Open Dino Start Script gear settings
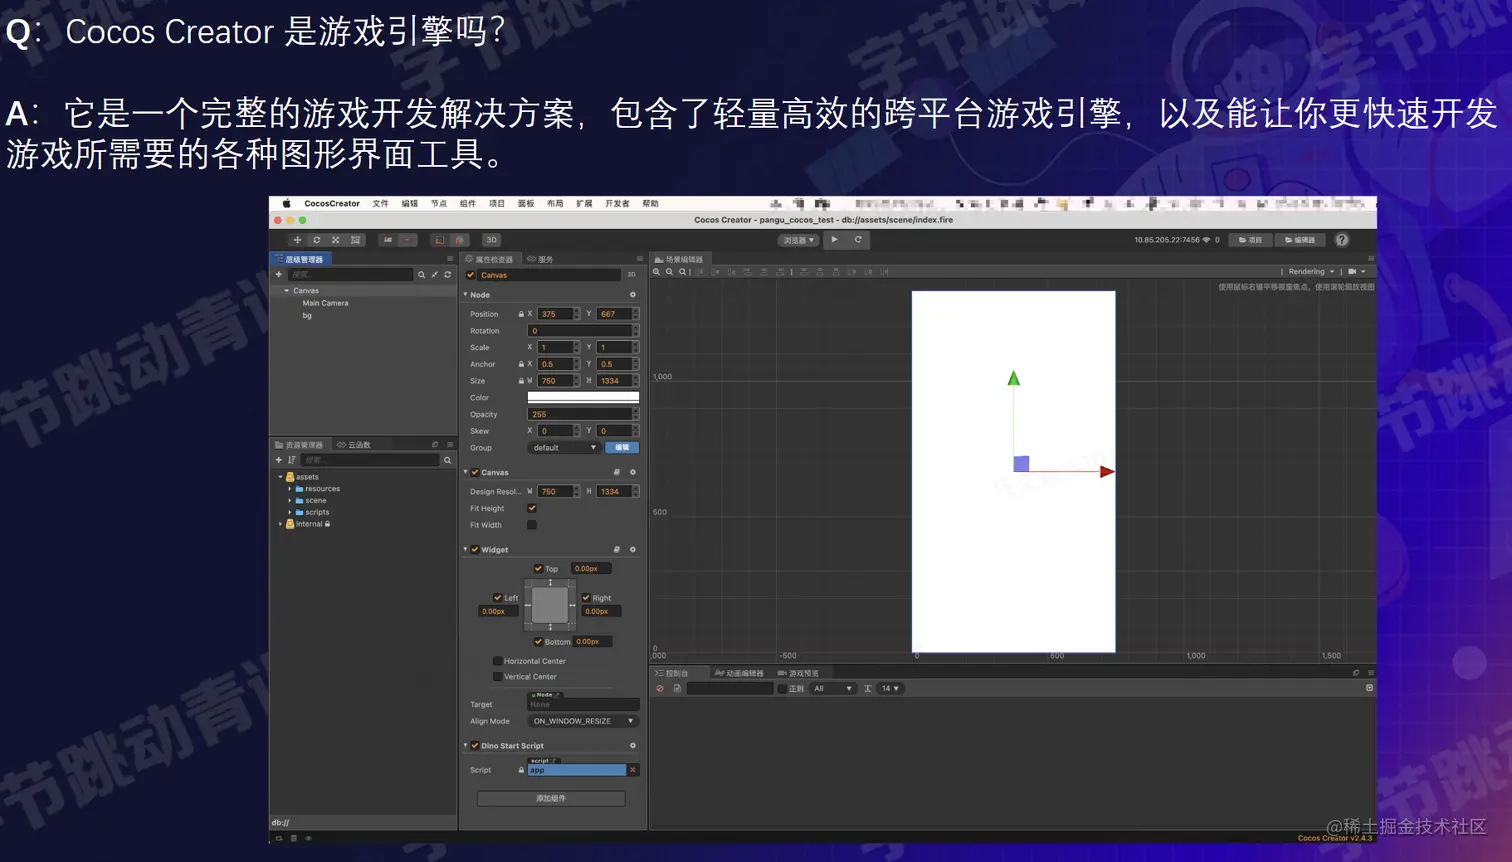 pyautogui.click(x=633, y=745)
